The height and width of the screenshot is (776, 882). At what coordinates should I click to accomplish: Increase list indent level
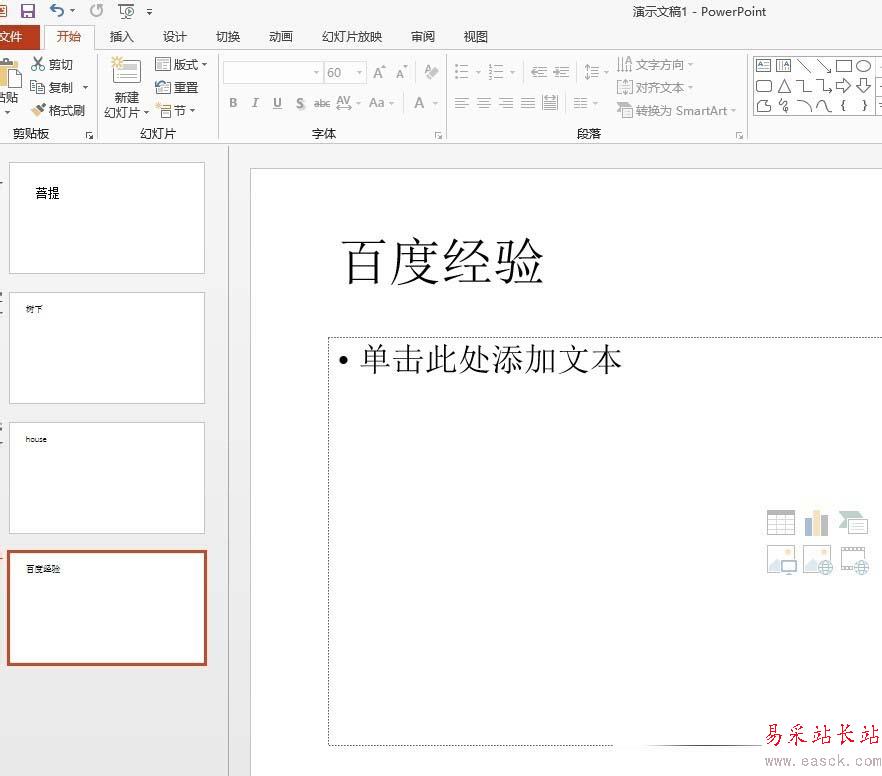[561, 72]
